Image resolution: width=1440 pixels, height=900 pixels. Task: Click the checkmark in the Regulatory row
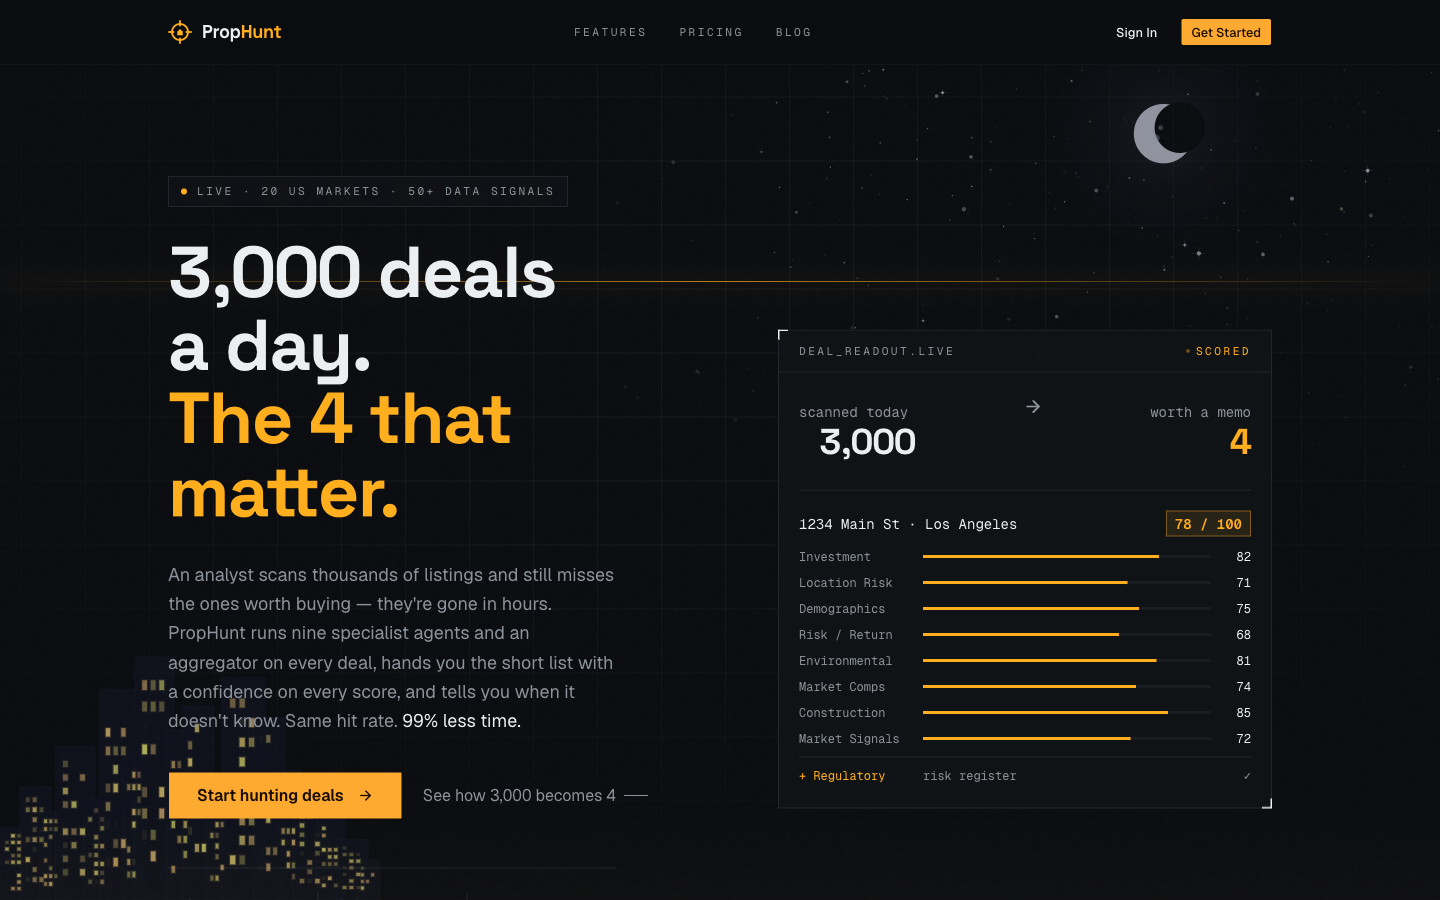[x=1247, y=776]
